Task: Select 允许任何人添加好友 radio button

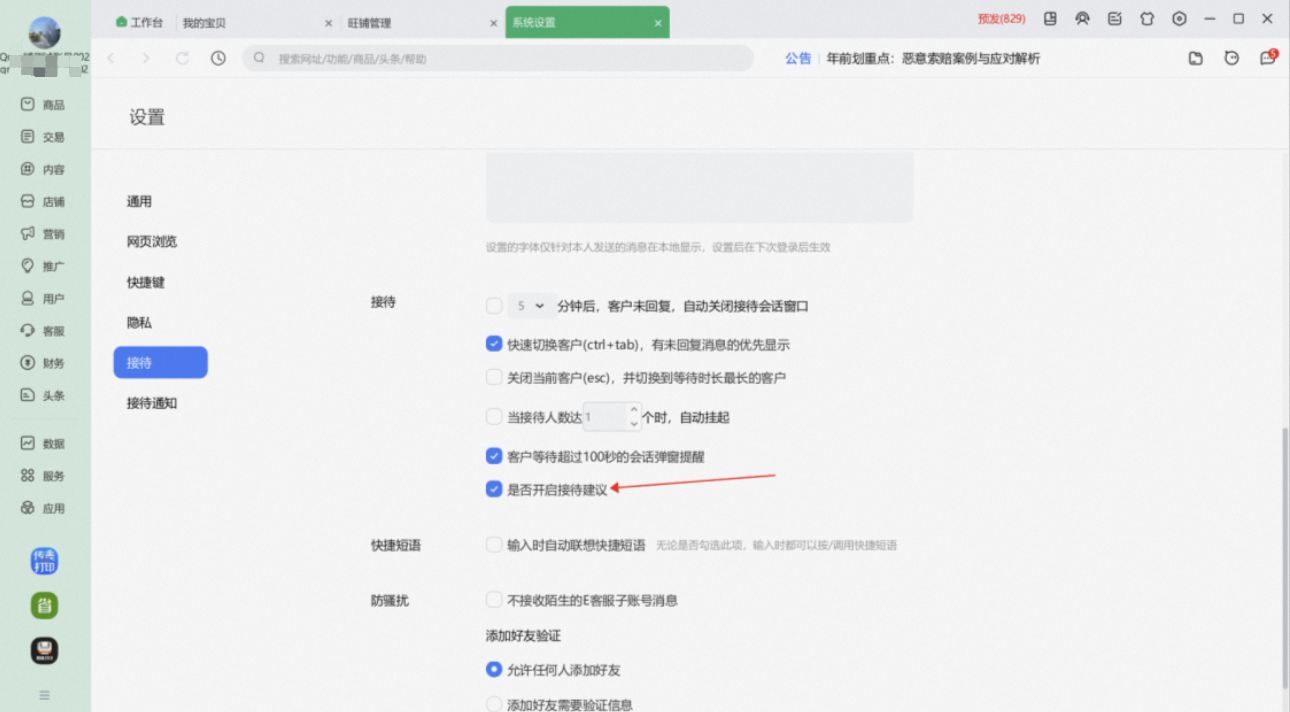Action: [x=493, y=669]
